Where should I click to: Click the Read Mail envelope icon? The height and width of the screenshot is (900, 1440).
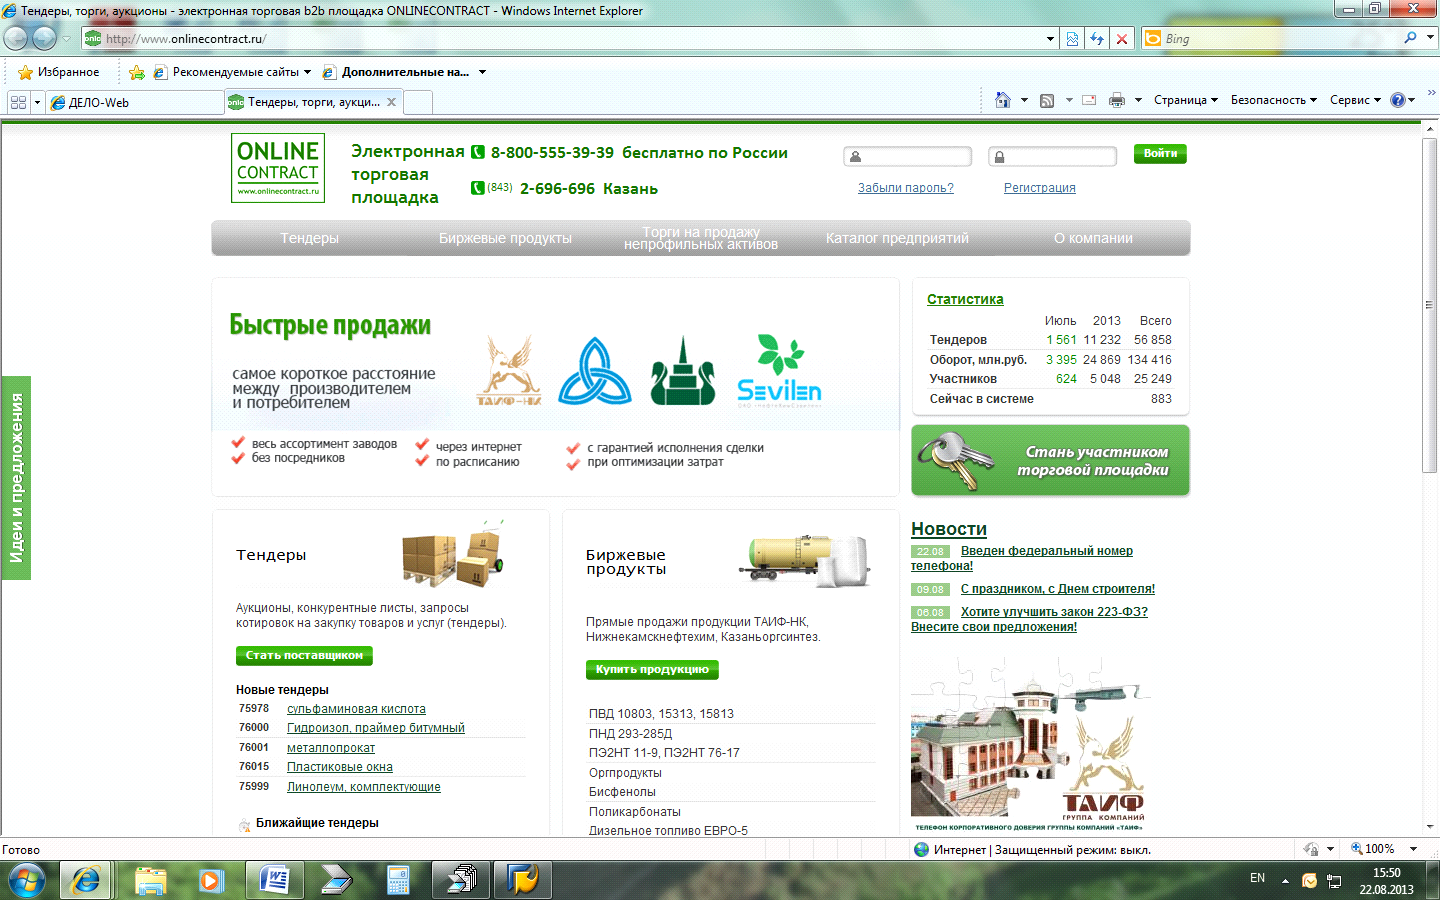[1089, 100]
